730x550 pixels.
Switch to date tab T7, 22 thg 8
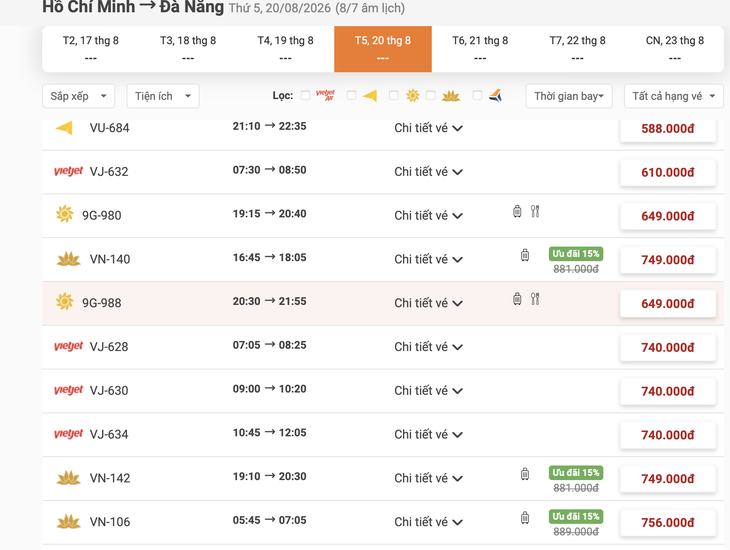(x=577, y=49)
